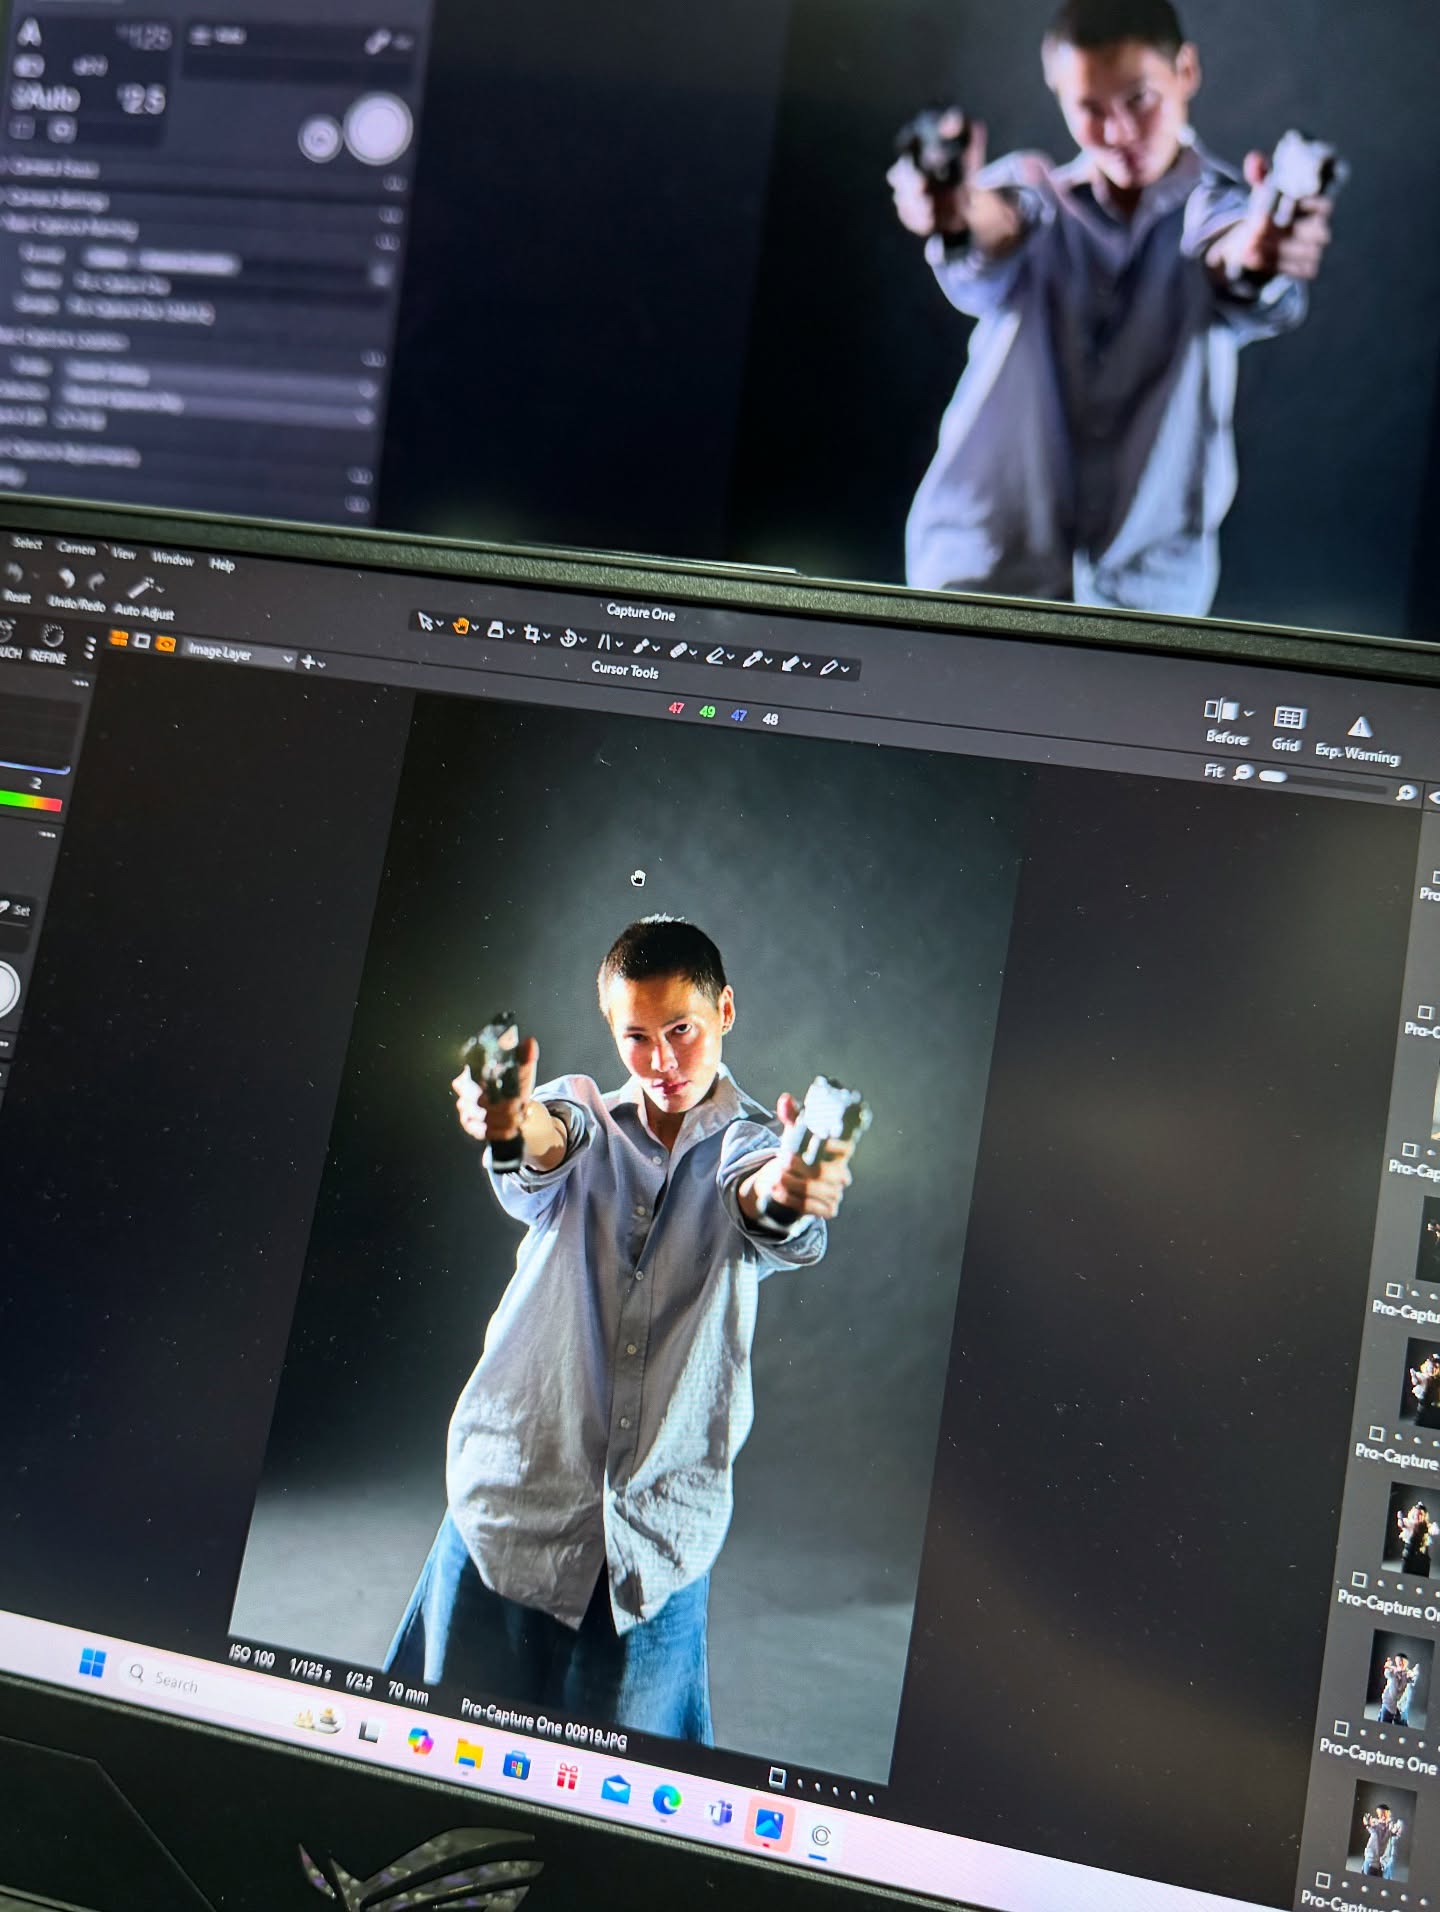Choose the Select arrow cursor tool
The width and height of the screenshot is (1440, 1912).
pos(425,622)
